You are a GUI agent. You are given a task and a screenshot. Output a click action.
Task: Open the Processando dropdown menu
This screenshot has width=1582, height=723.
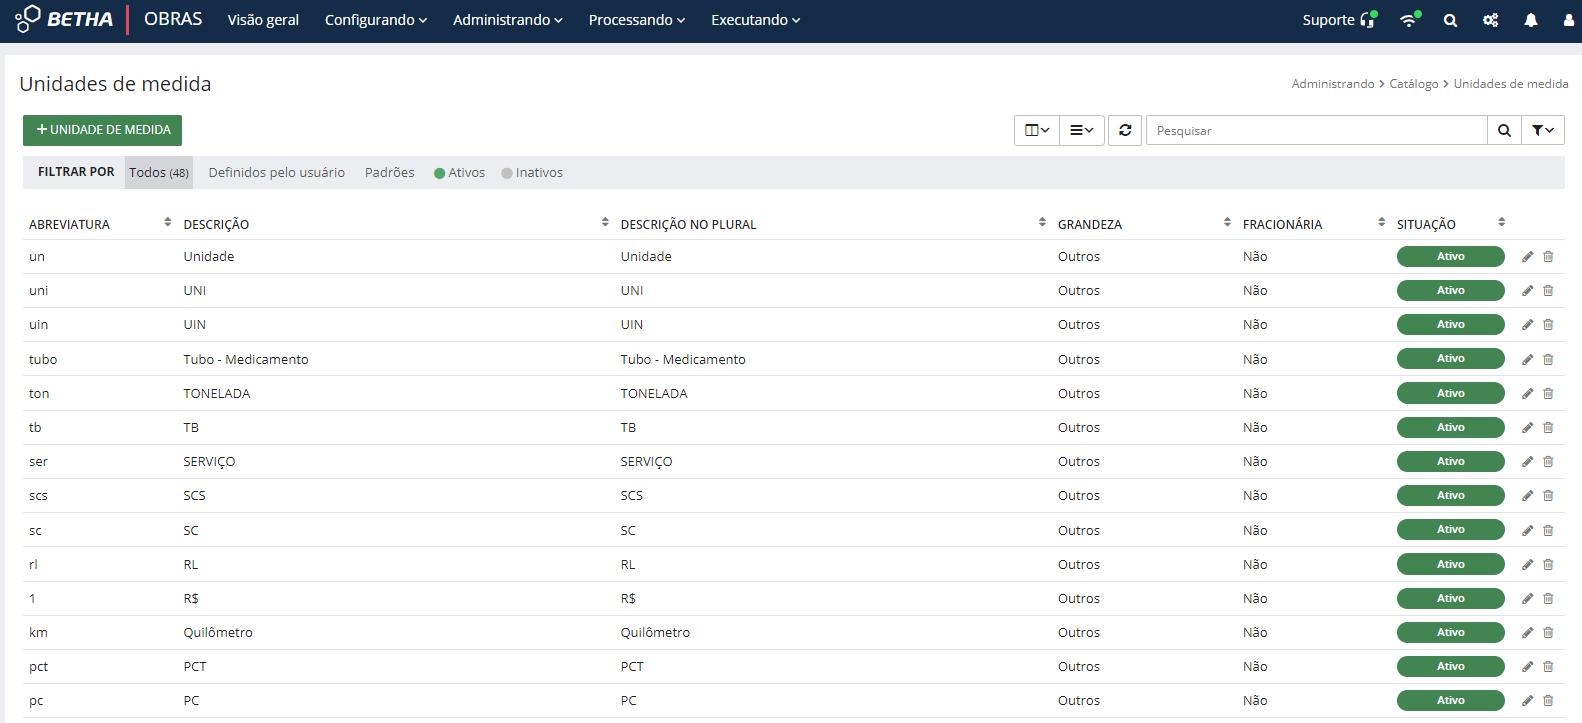point(637,20)
